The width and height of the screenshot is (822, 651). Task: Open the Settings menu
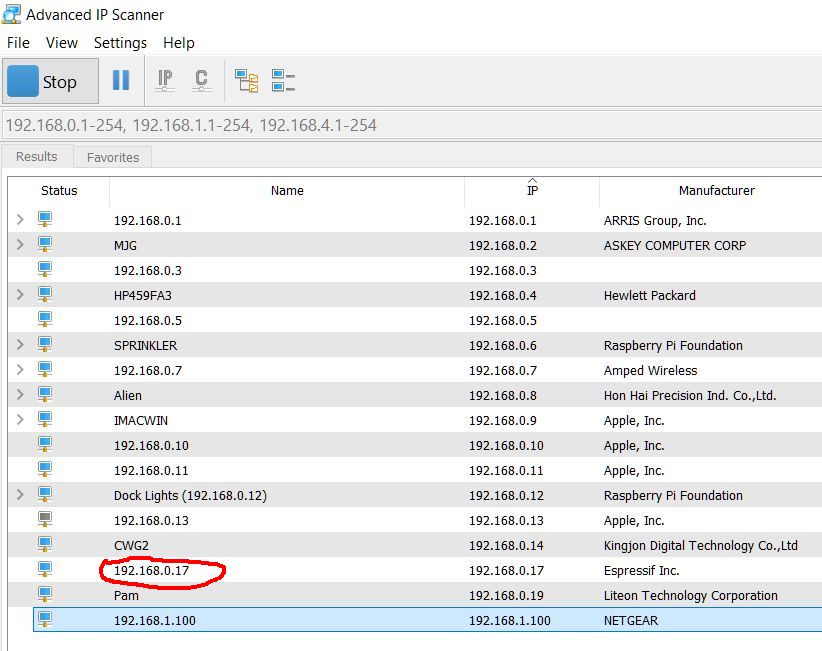120,43
